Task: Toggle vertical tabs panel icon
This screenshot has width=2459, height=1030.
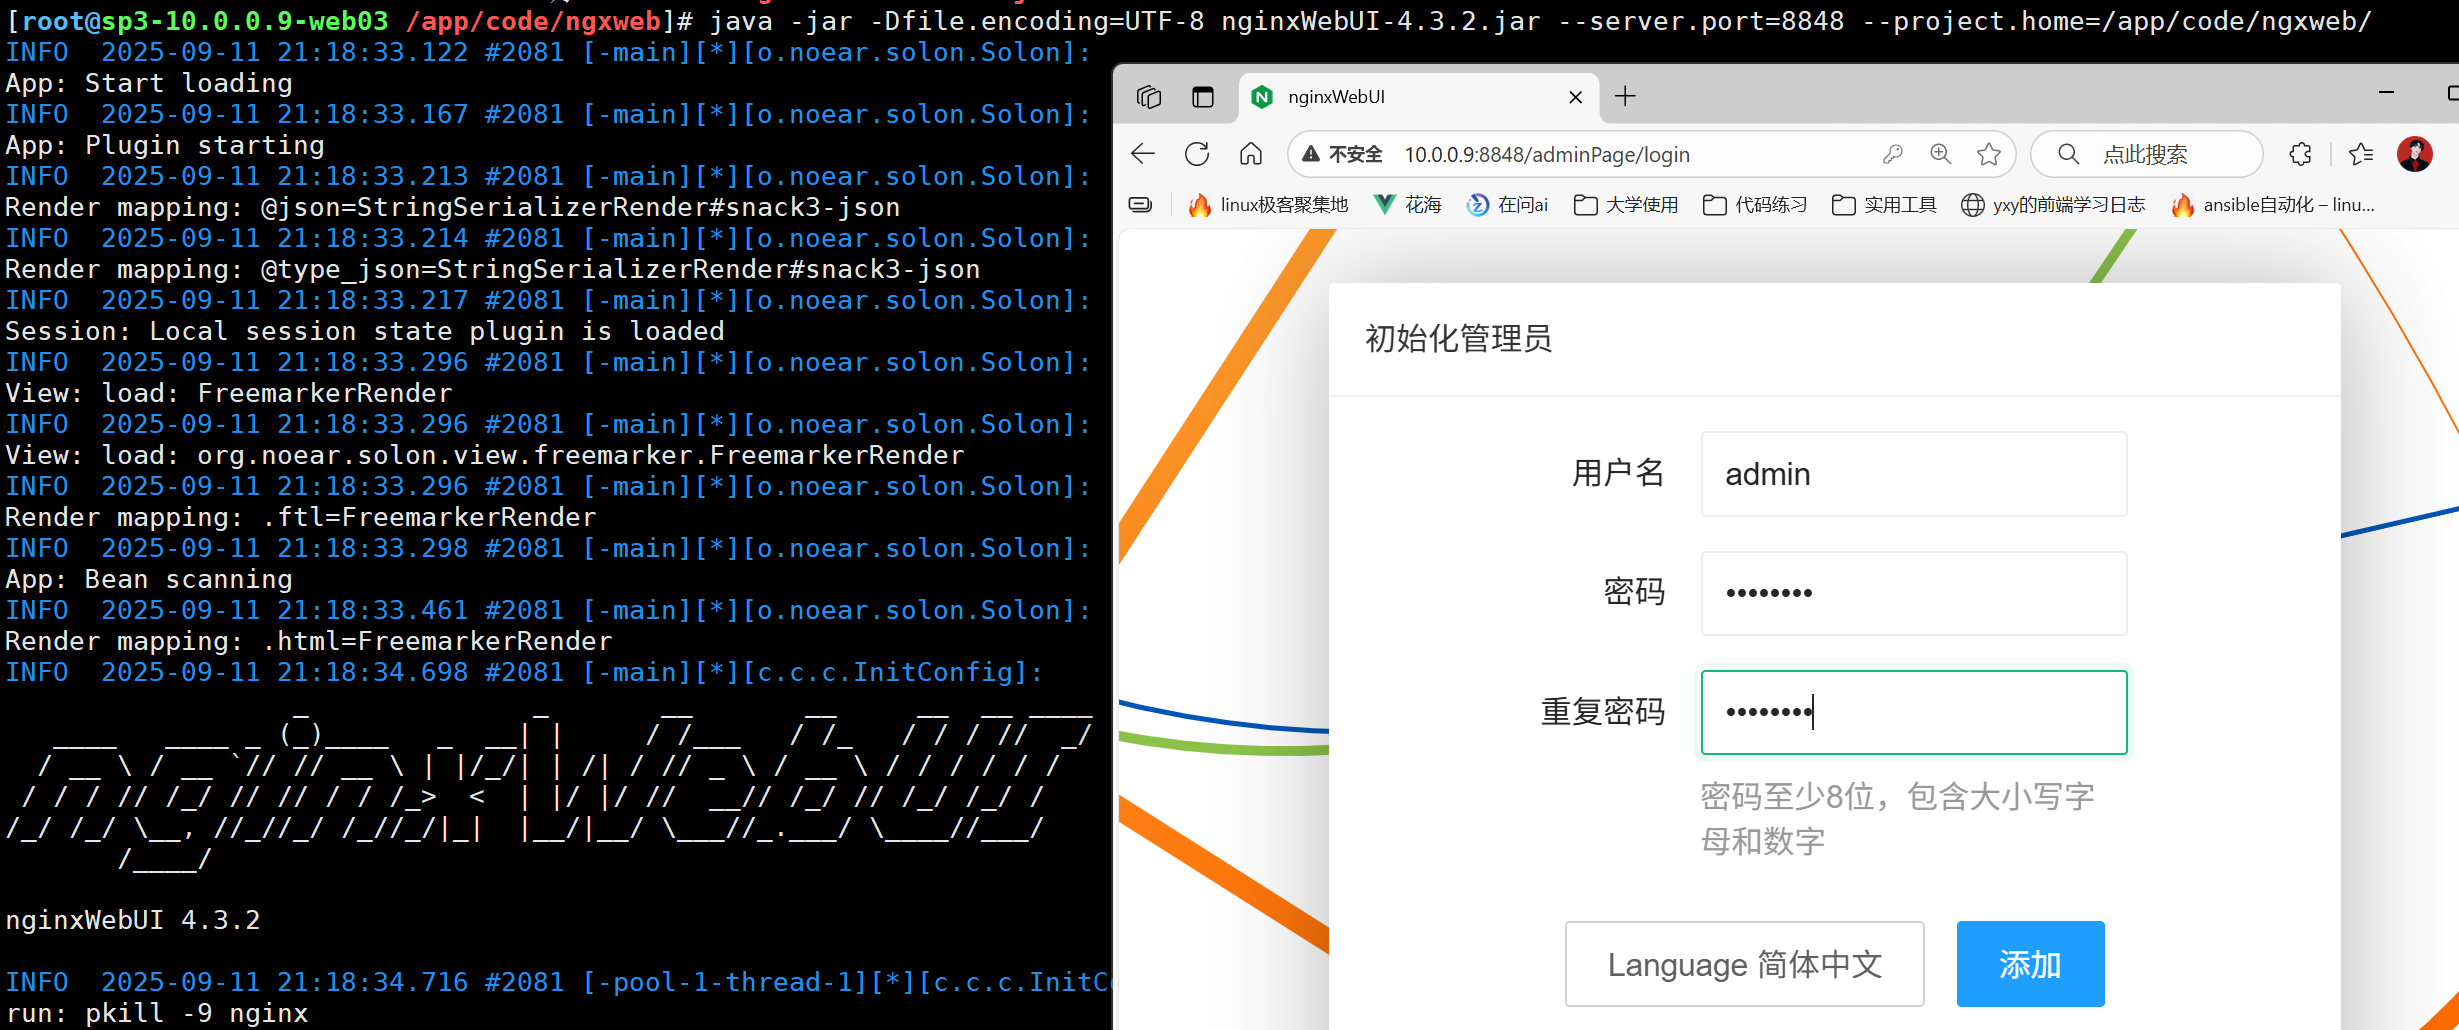Action: coord(1203,97)
